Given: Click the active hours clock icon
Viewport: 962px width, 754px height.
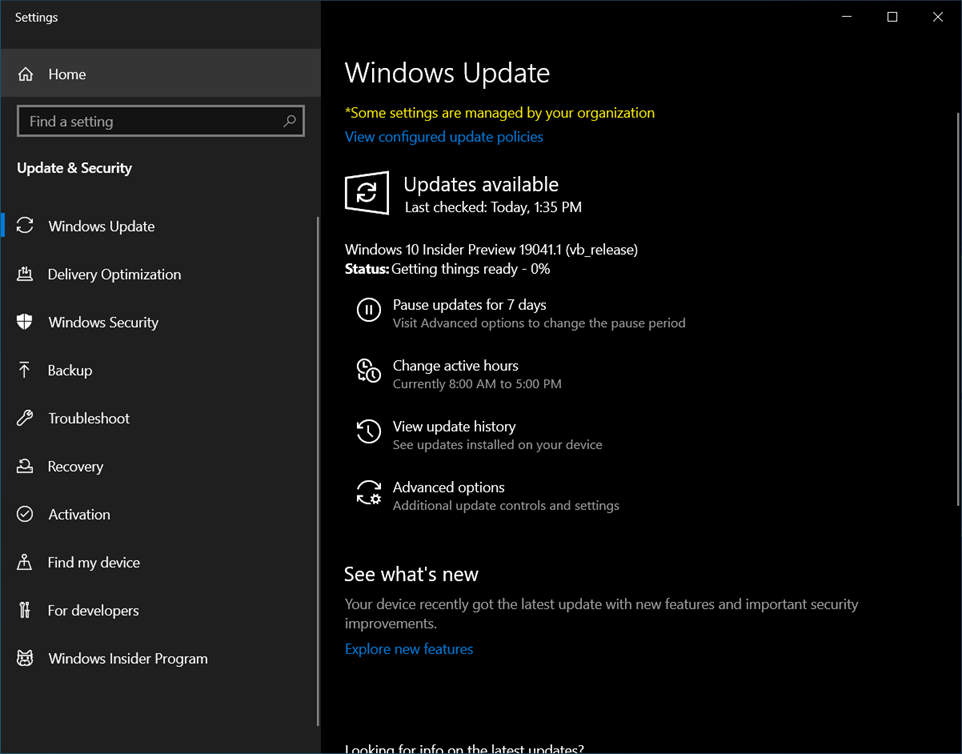Looking at the screenshot, I should coord(369,371).
